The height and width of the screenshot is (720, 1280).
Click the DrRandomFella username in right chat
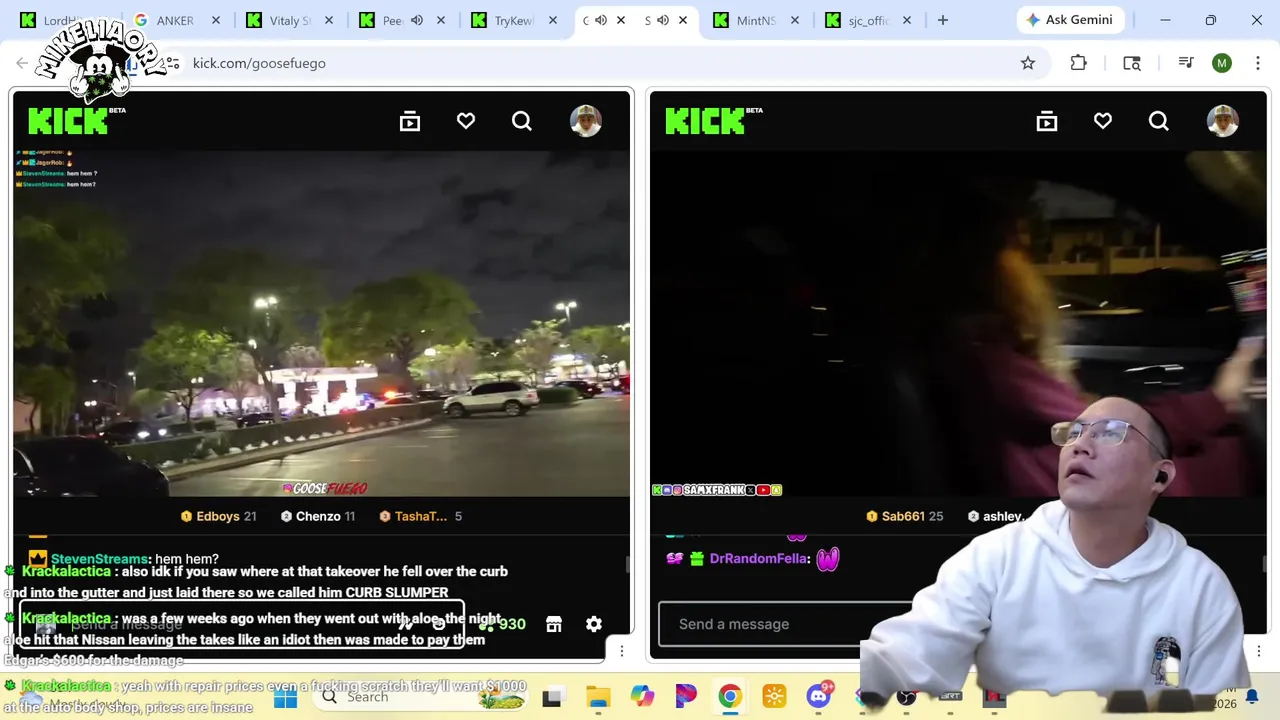759,559
